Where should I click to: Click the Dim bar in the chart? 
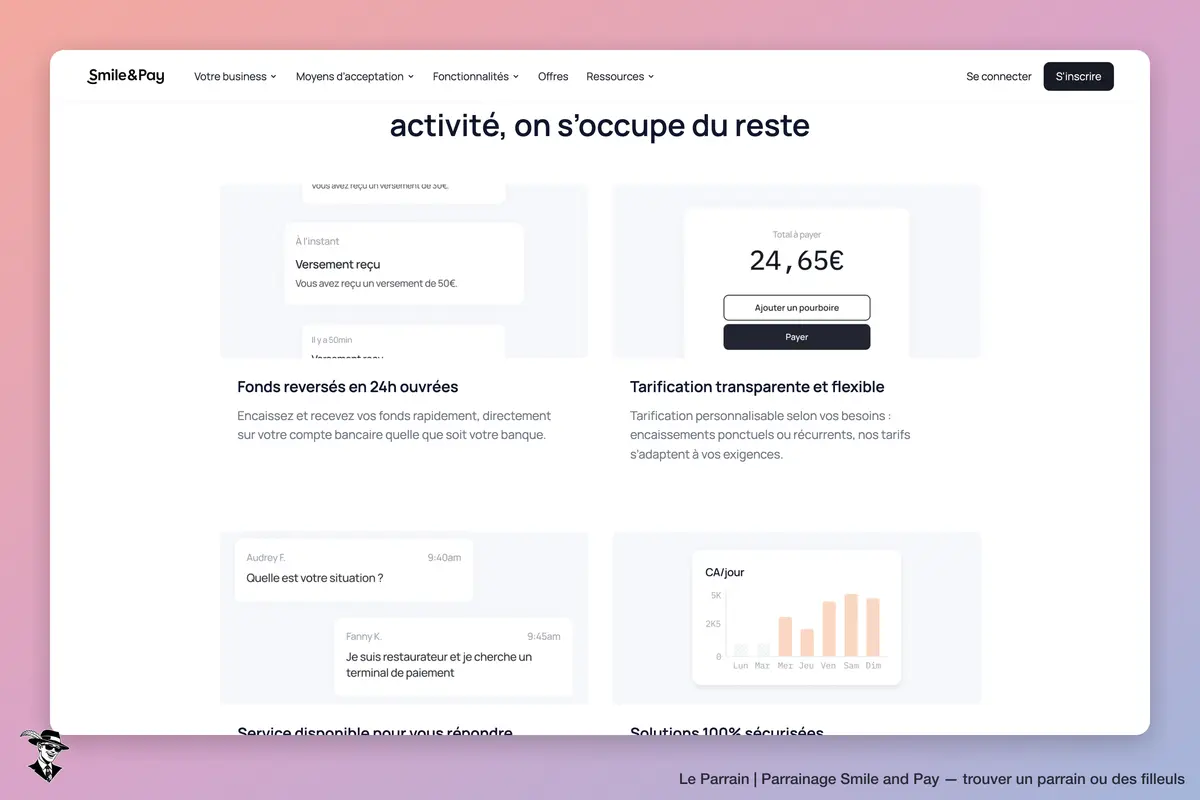tap(873, 627)
